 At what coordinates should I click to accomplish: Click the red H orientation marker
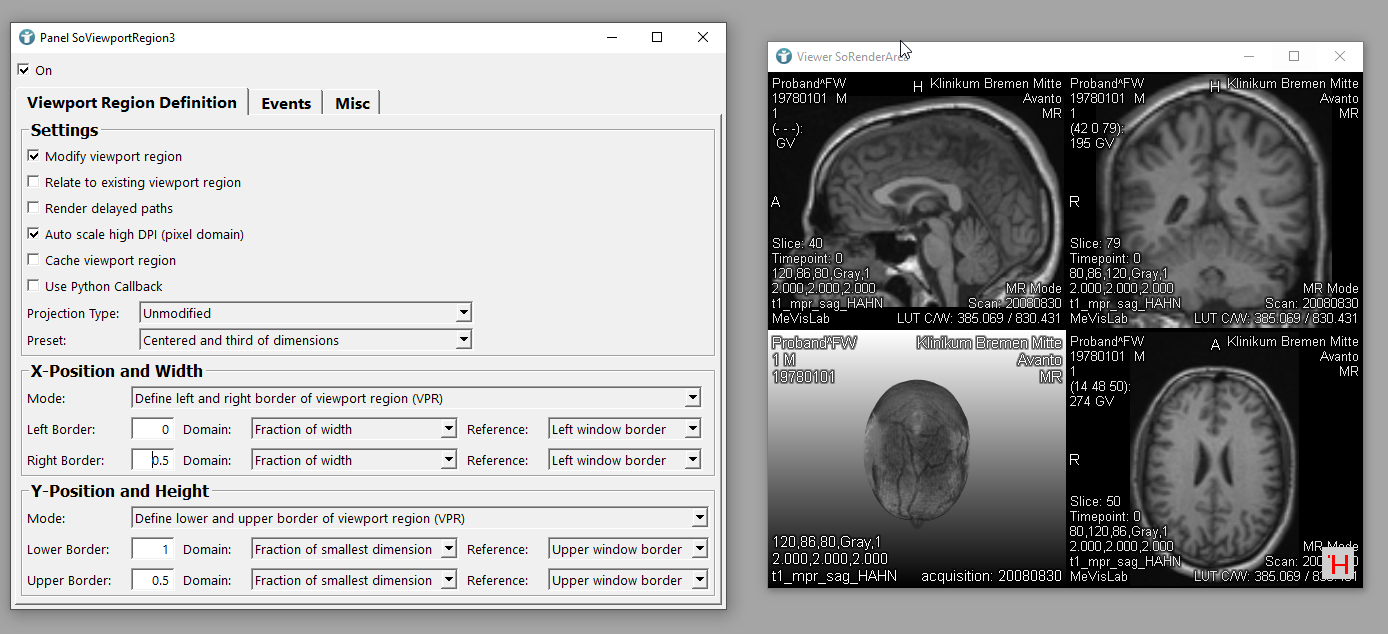[1339, 564]
